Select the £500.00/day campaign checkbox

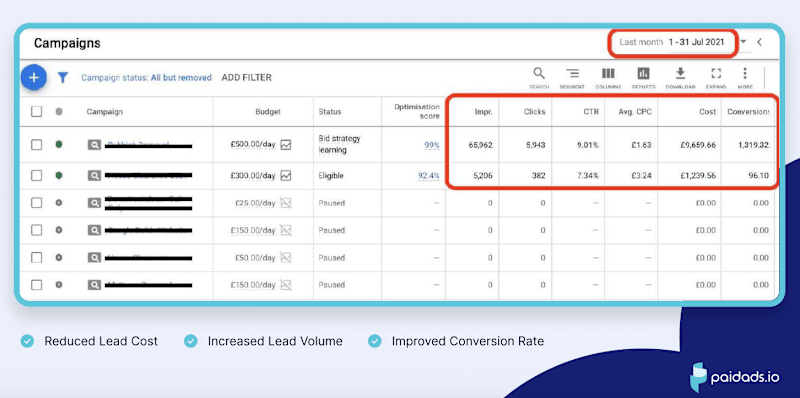(x=37, y=145)
